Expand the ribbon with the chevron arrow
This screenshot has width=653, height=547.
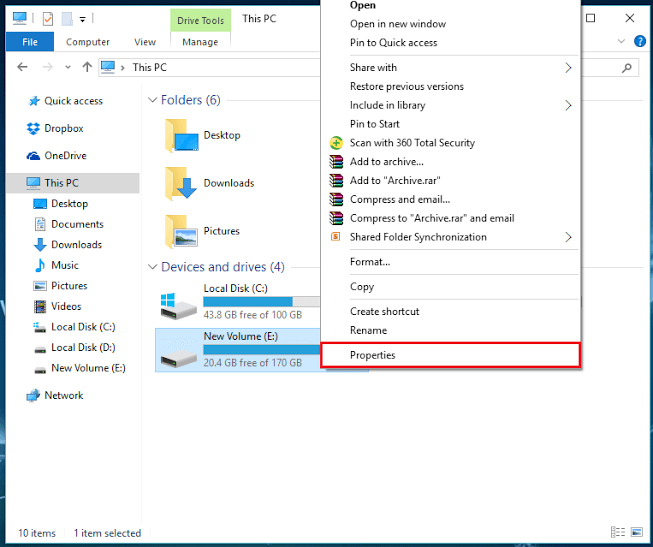[x=621, y=41]
